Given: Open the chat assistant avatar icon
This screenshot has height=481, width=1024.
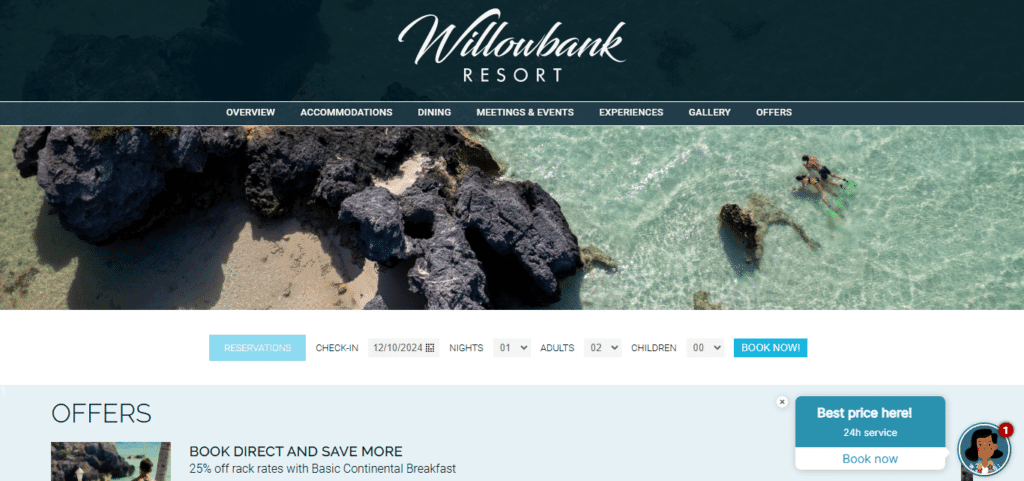Looking at the screenshot, I should pos(984,450).
